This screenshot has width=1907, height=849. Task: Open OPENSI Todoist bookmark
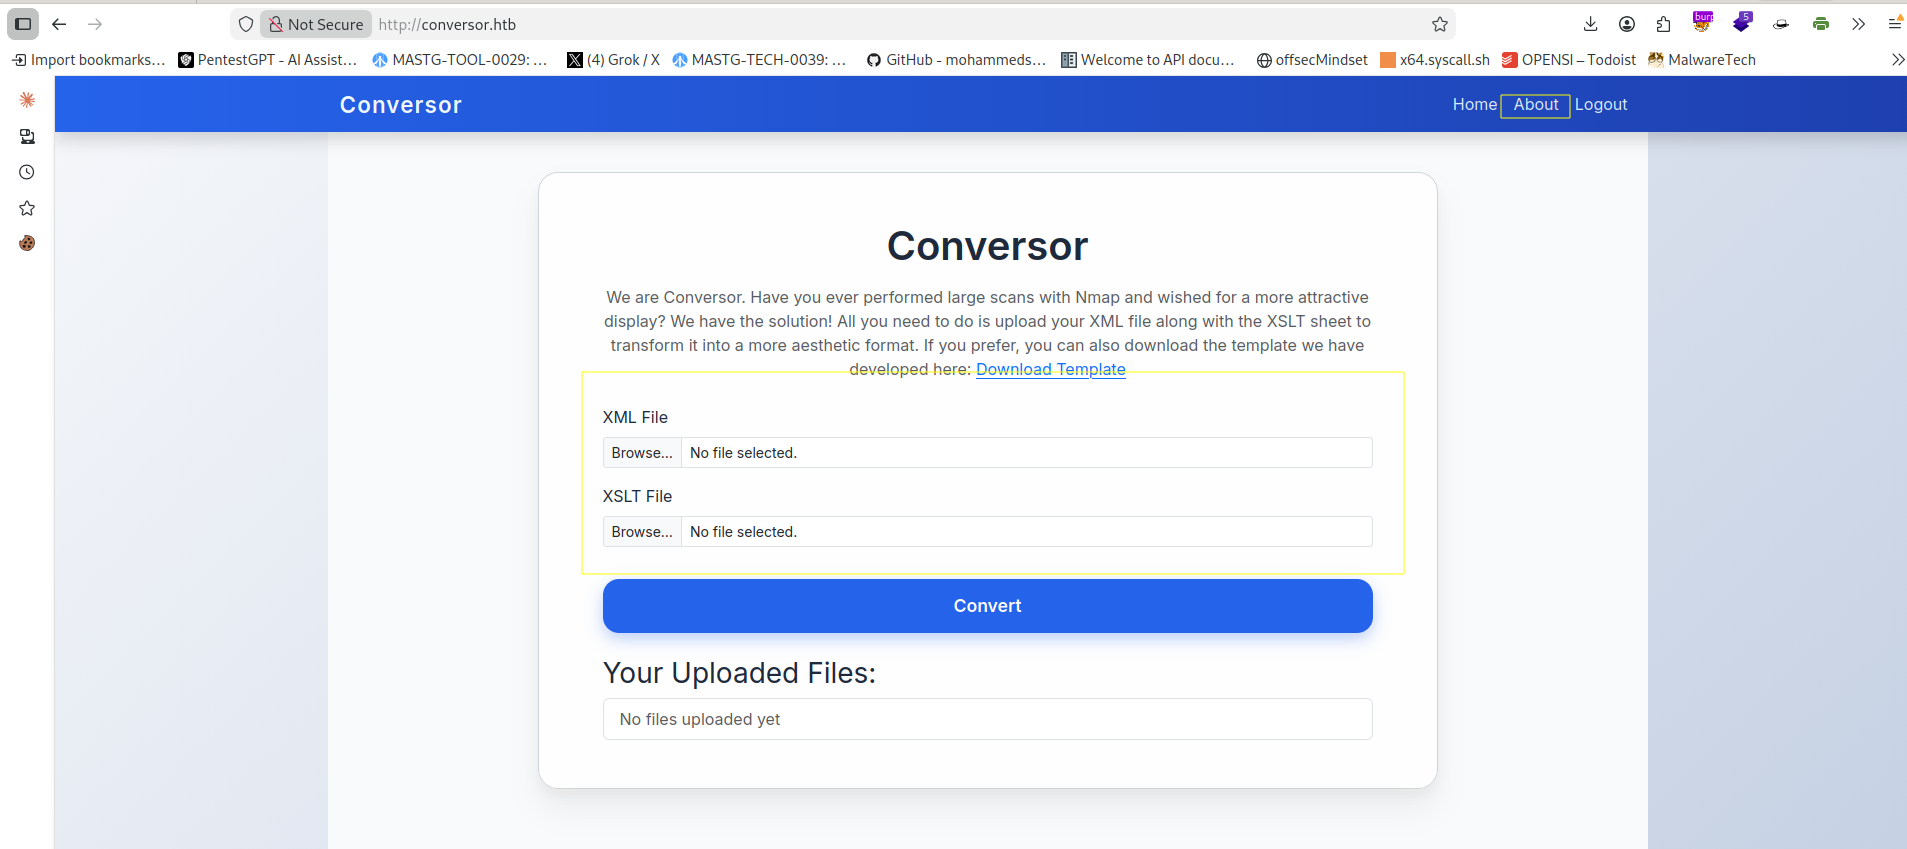coord(1569,60)
